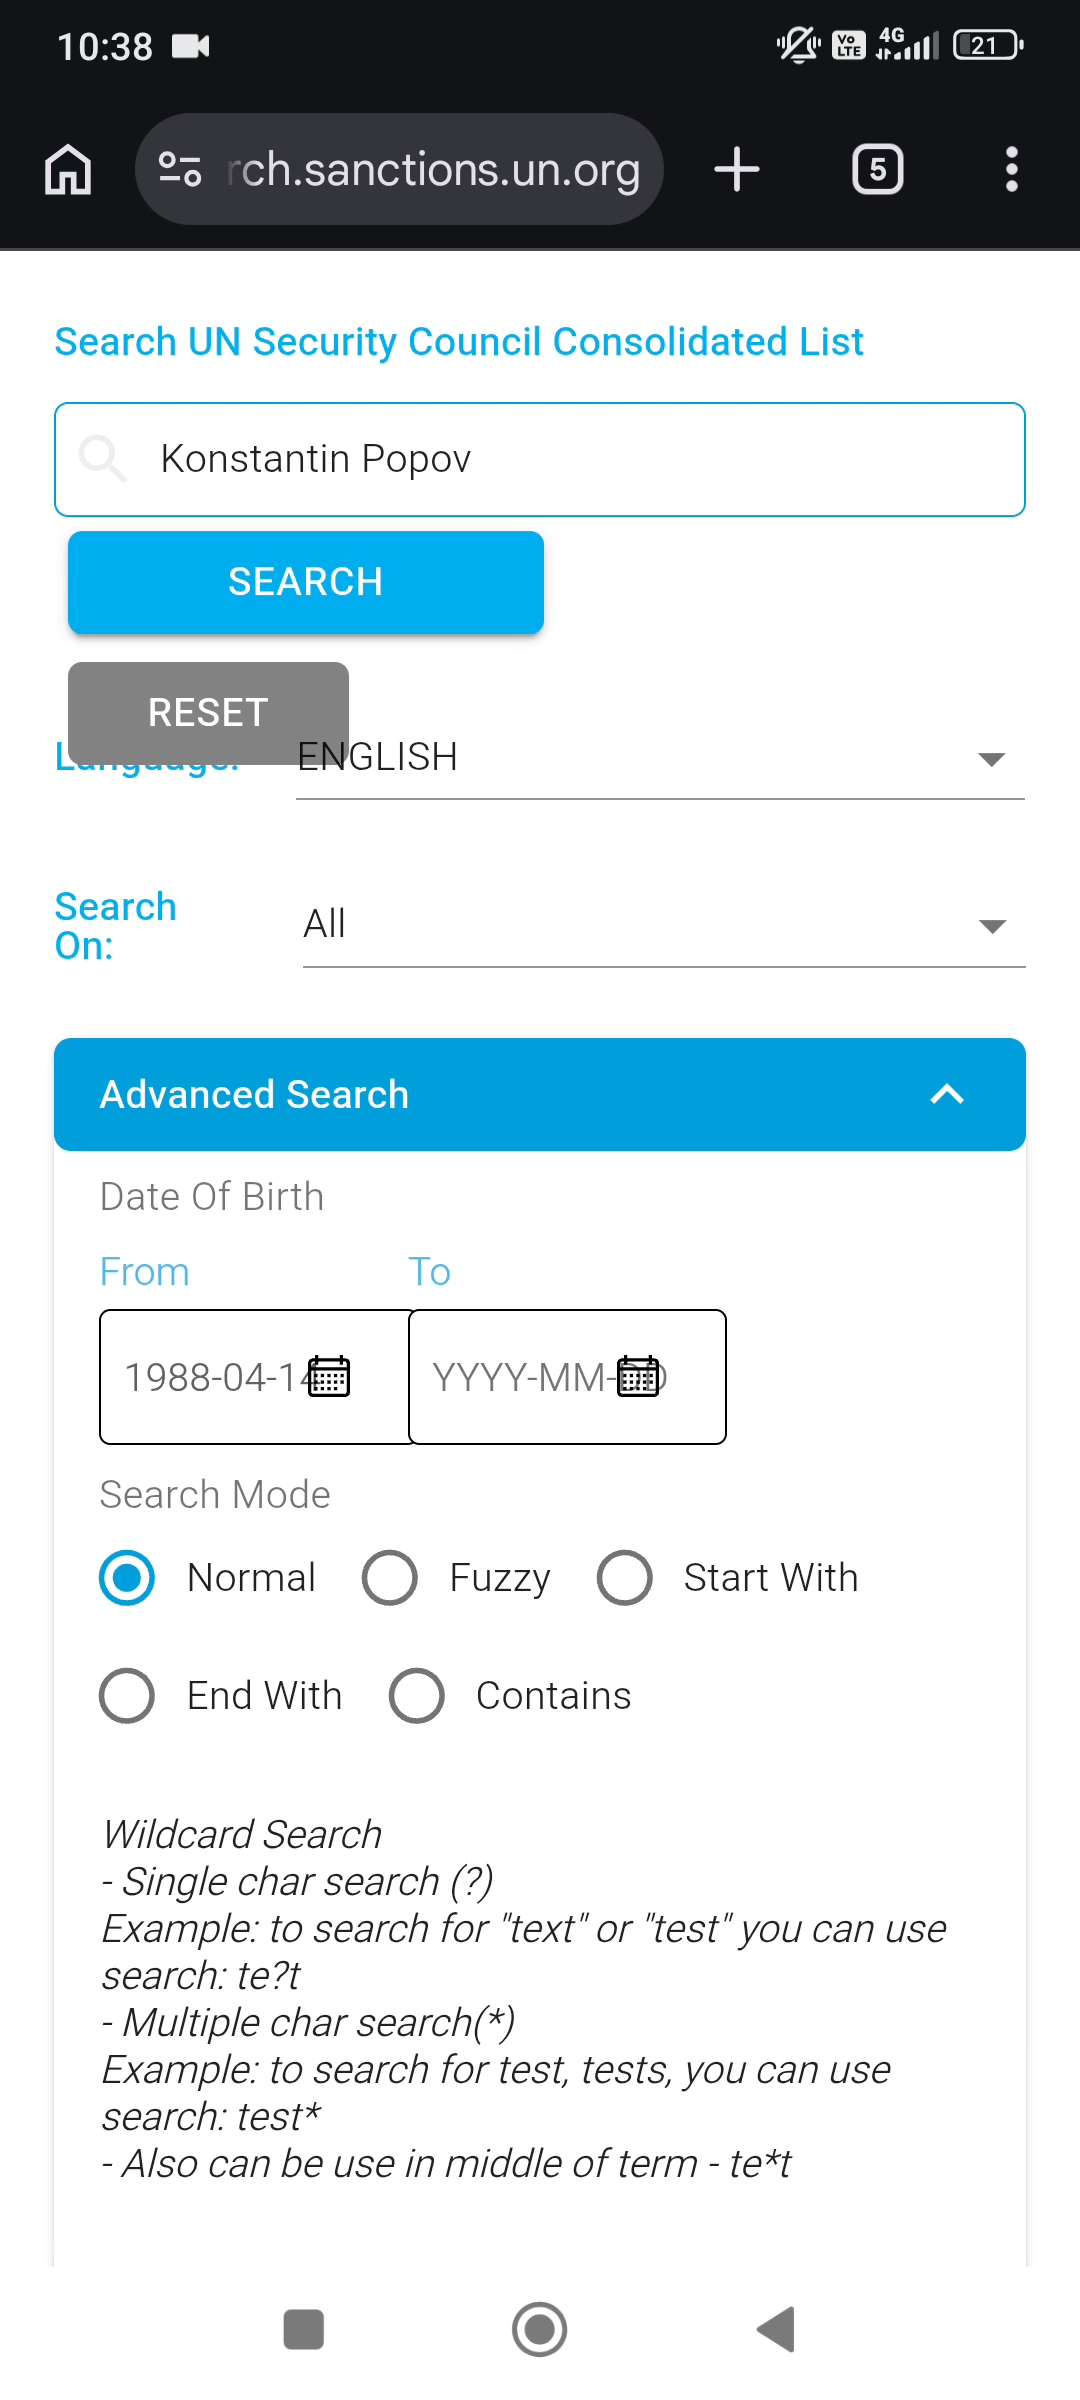
Task: Focus the Konstantin Popov search field
Action: point(580,460)
